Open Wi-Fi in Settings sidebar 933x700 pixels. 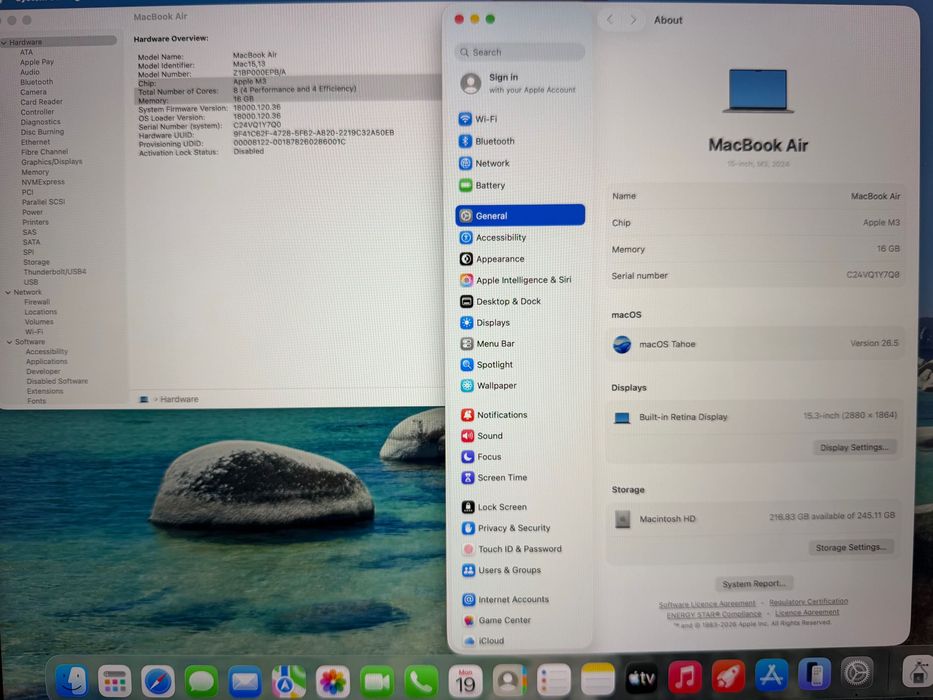(x=521, y=119)
